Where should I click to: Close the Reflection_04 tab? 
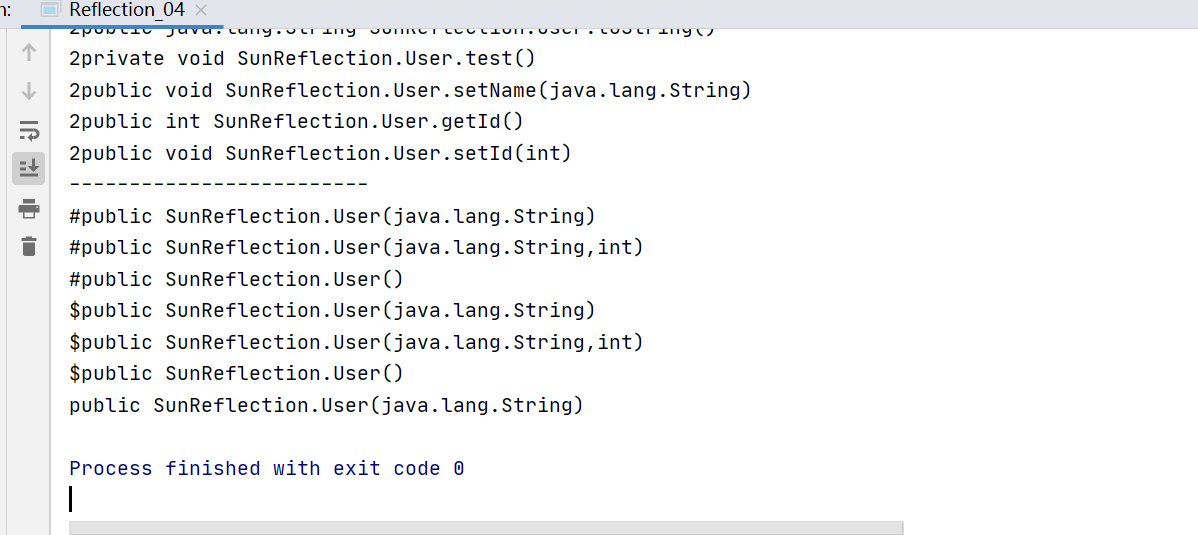200,11
